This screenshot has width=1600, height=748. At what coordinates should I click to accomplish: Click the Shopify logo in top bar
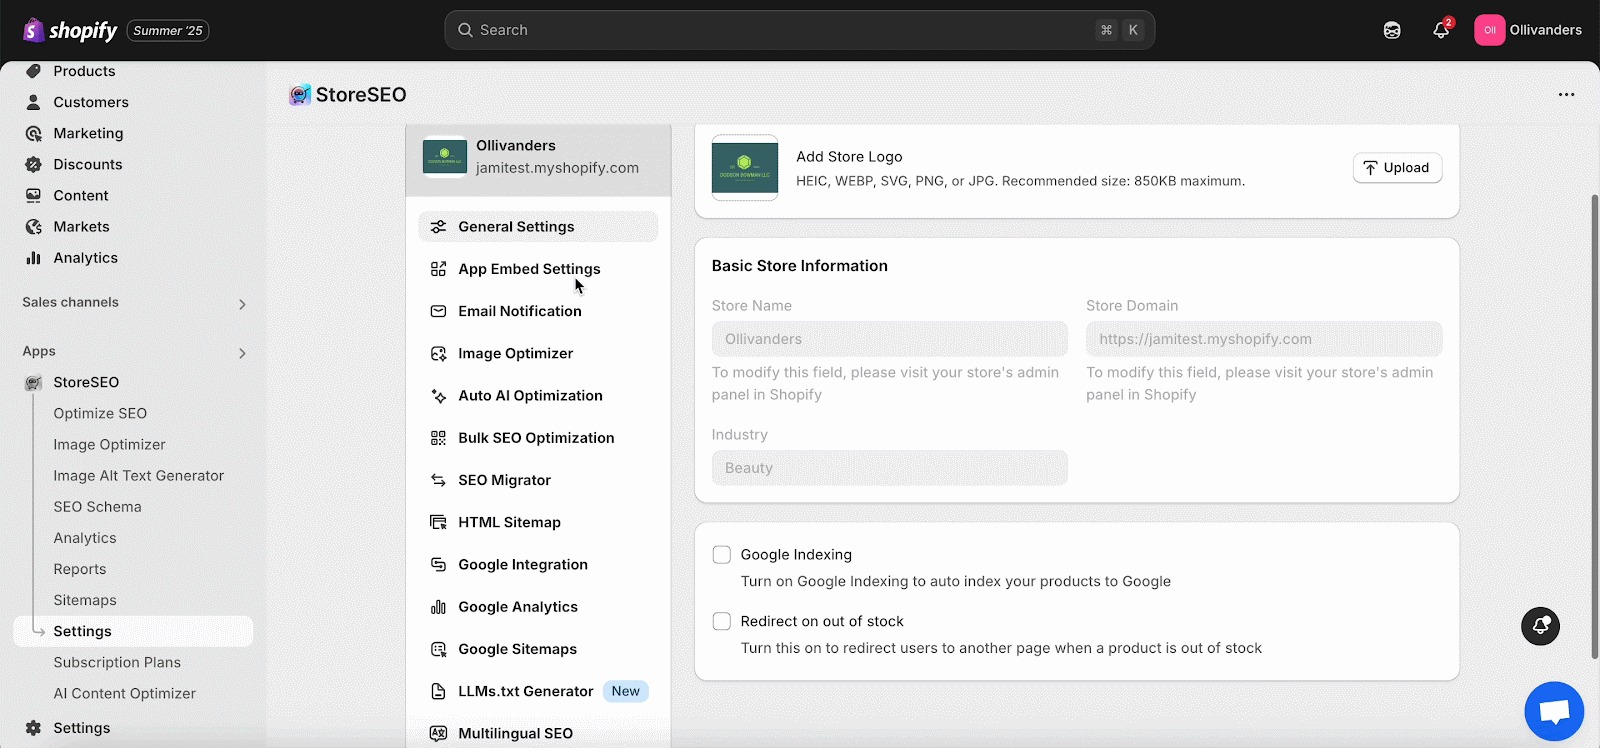point(70,30)
